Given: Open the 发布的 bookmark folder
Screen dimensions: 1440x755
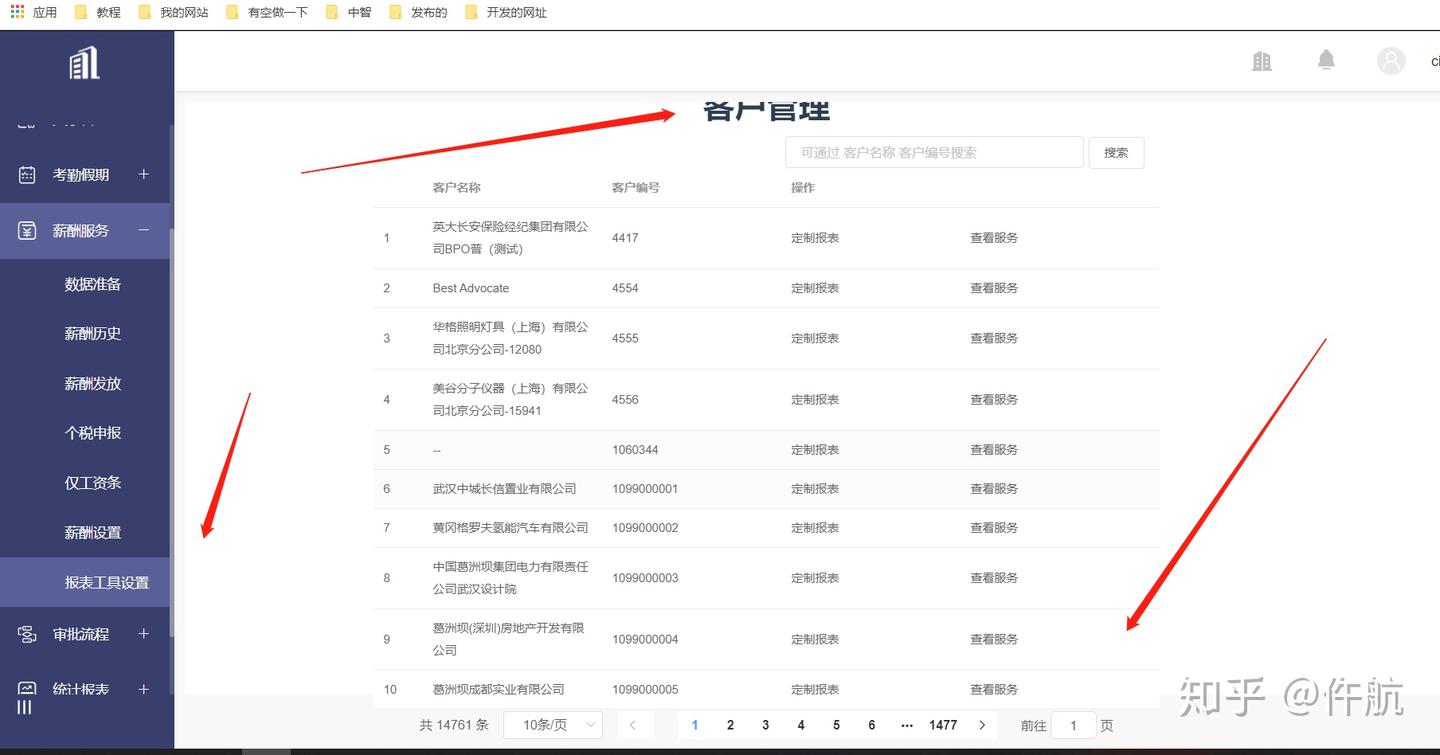Looking at the screenshot, I should 418,12.
